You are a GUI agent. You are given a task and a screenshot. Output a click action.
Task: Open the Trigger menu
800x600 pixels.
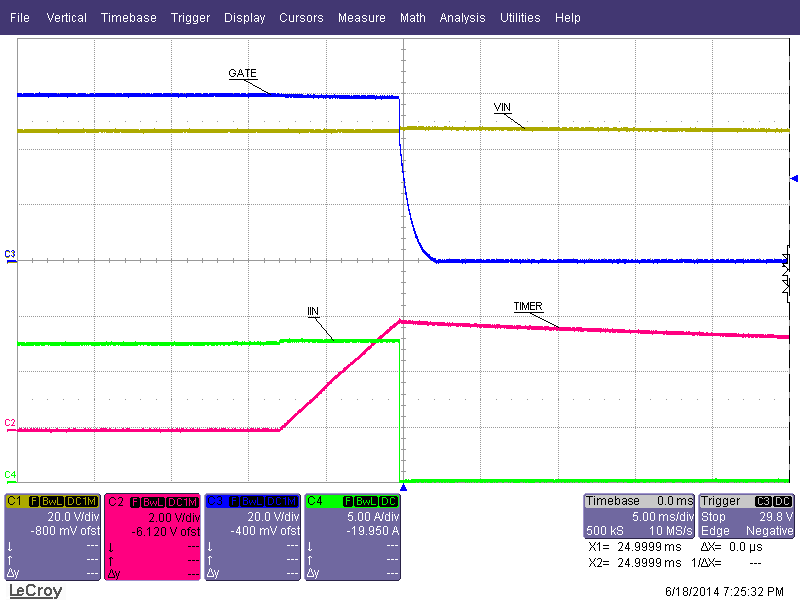tap(190, 18)
